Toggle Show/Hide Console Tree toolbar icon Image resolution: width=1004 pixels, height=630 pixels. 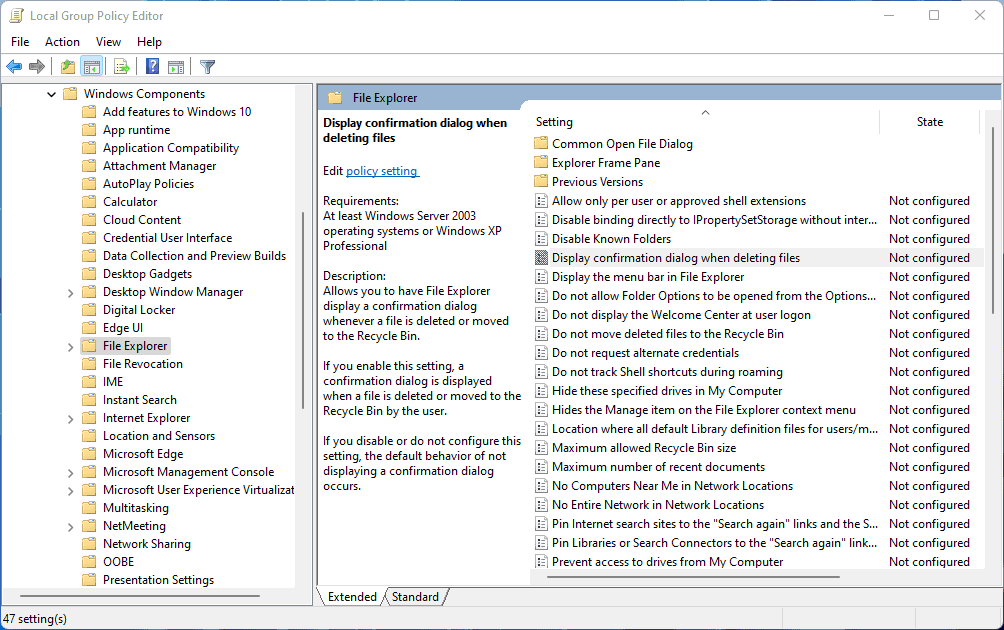pyautogui.click(x=92, y=67)
